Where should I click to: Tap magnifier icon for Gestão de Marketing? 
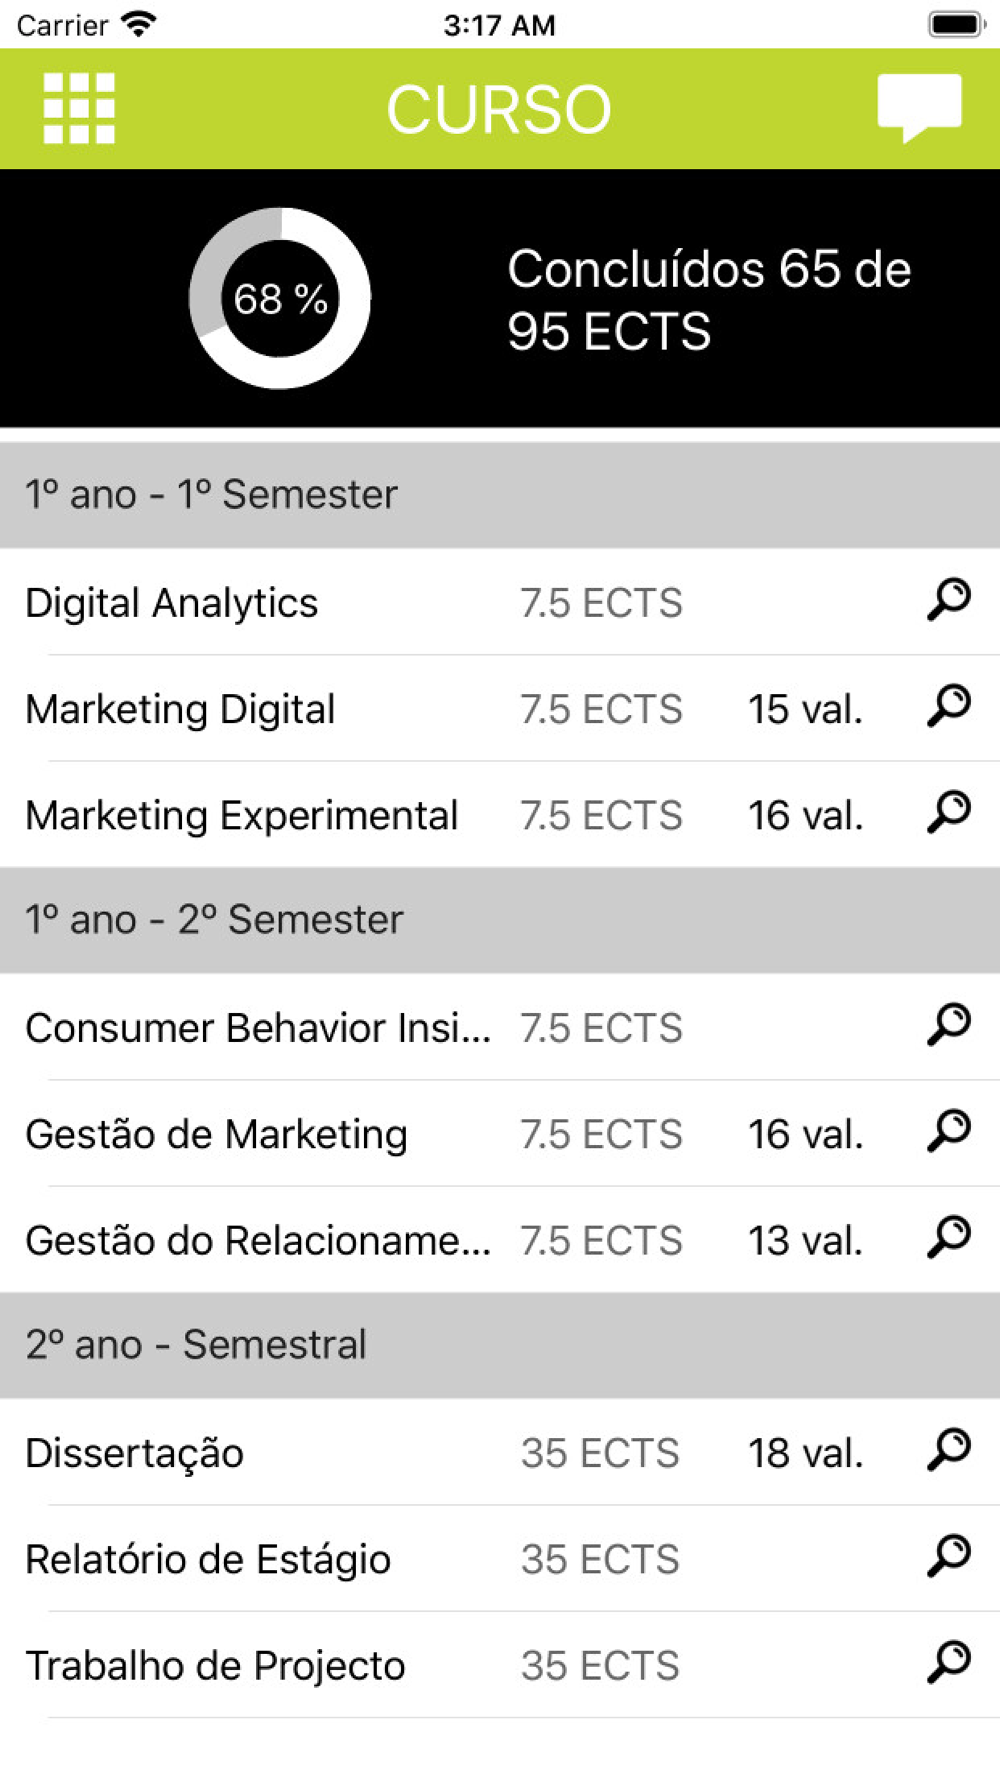click(948, 1132)
